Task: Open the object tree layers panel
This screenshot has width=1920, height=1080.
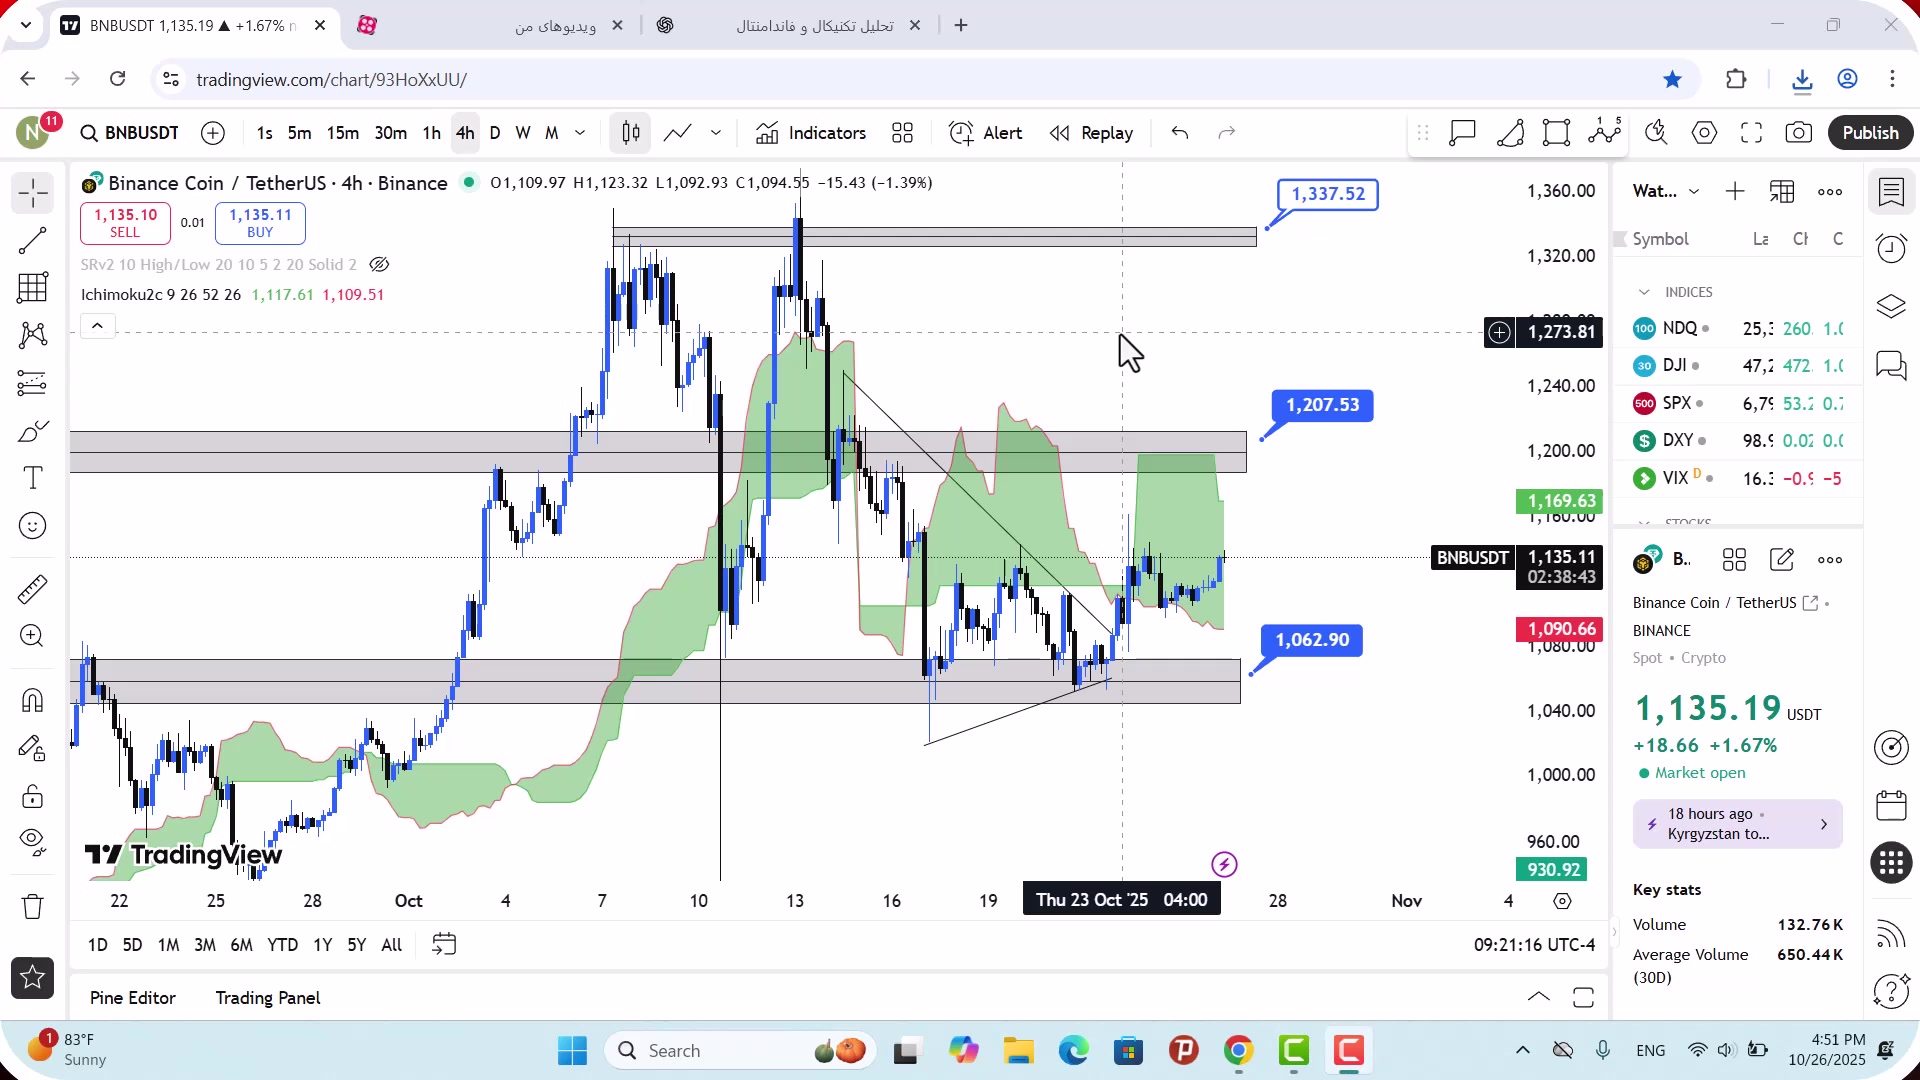Action: point(1891,306)
